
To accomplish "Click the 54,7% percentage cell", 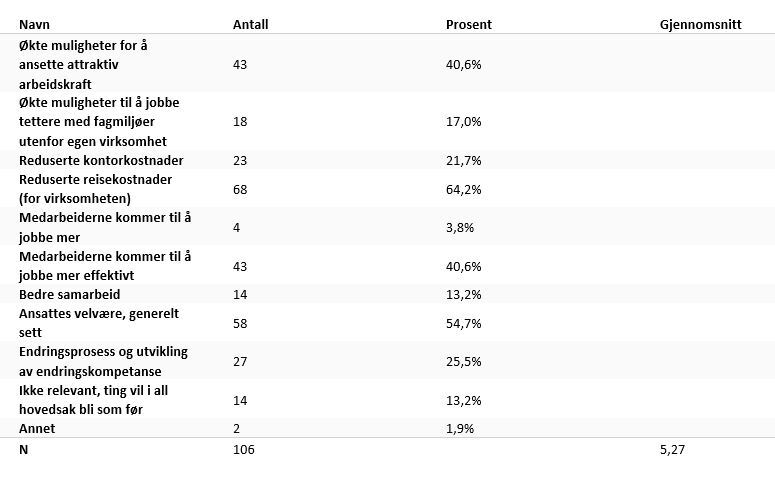I will [x=464, y=323].
